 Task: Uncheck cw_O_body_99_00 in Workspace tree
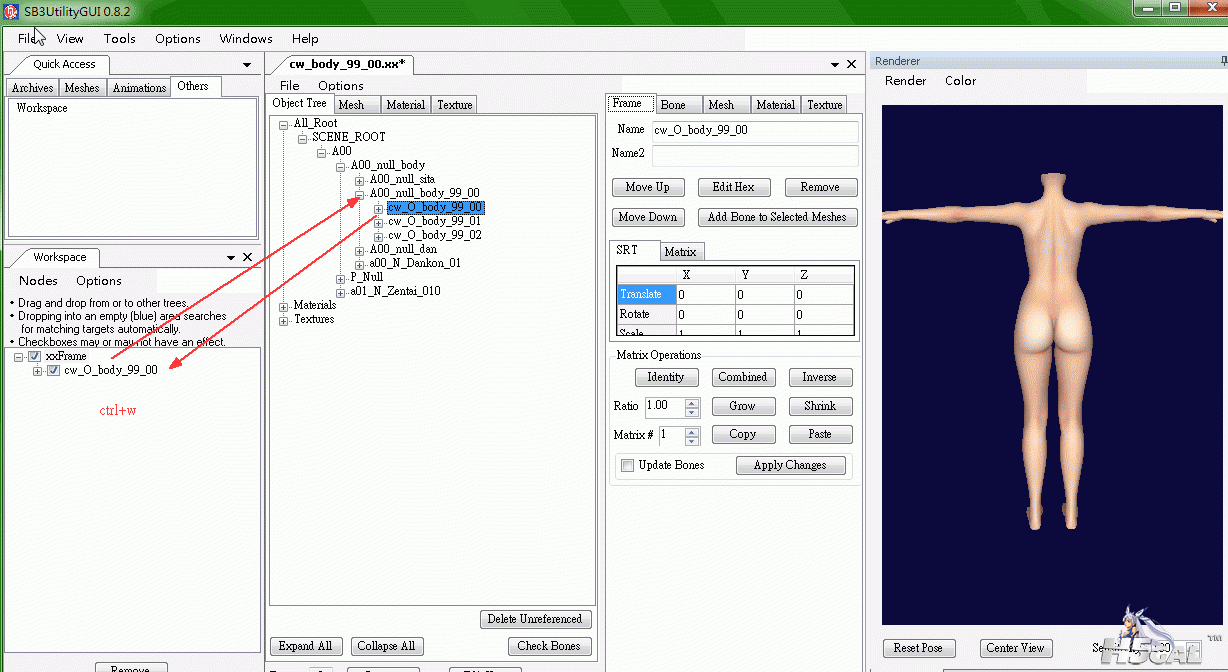(53, 370)
